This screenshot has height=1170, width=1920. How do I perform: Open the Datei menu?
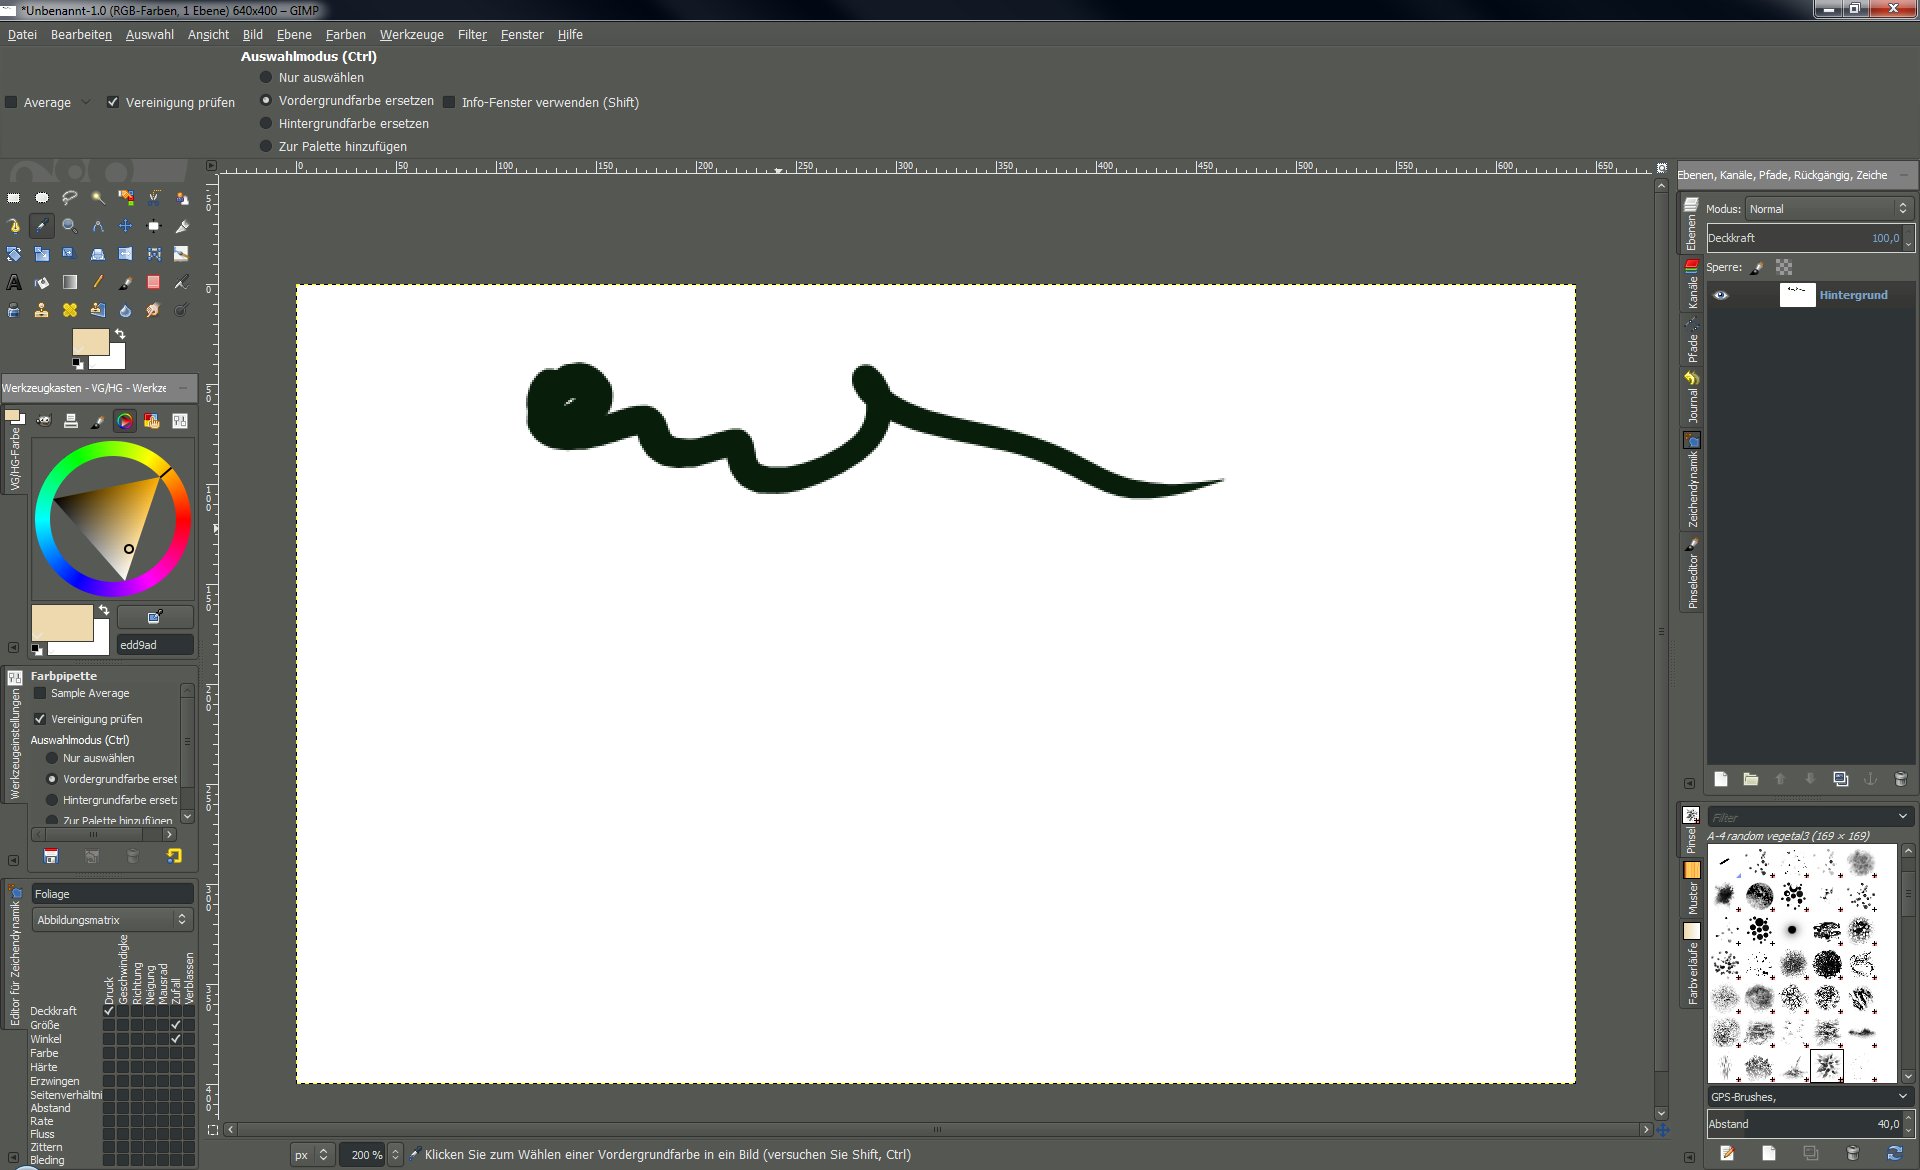pyautogui.click(x=22, y=34)
